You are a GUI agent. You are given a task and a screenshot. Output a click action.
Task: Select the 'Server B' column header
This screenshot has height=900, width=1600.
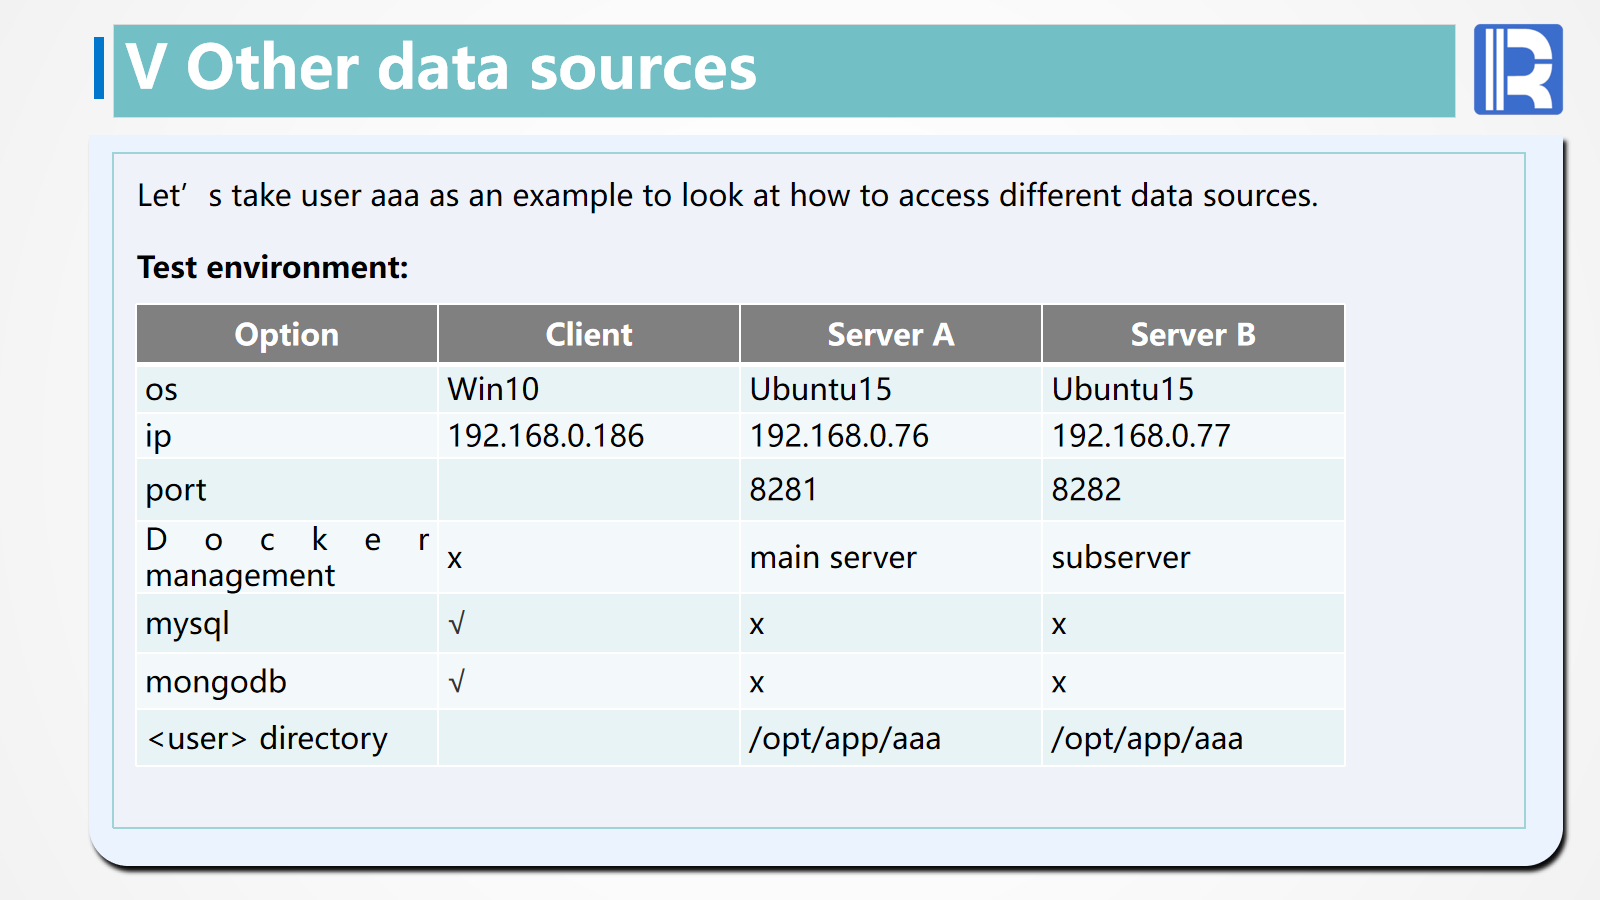coord(1192,335)
